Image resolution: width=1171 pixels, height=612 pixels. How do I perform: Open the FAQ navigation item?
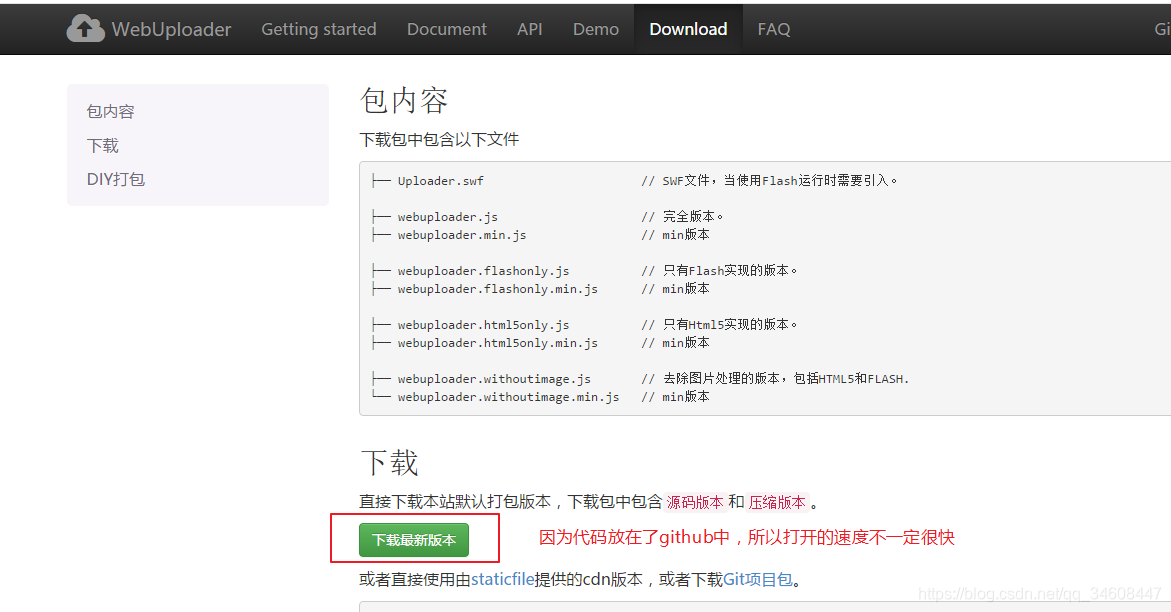[774, 29]
